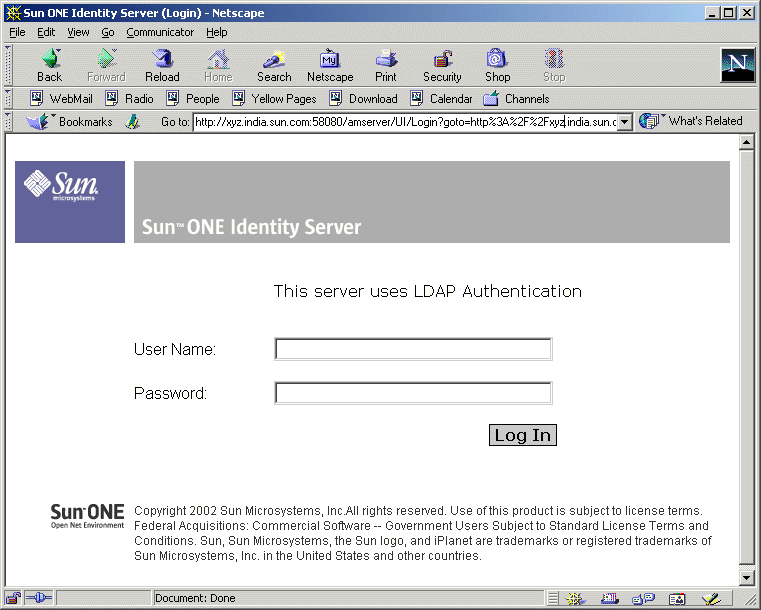Open the People personal toolbar link

coord(193,99)
